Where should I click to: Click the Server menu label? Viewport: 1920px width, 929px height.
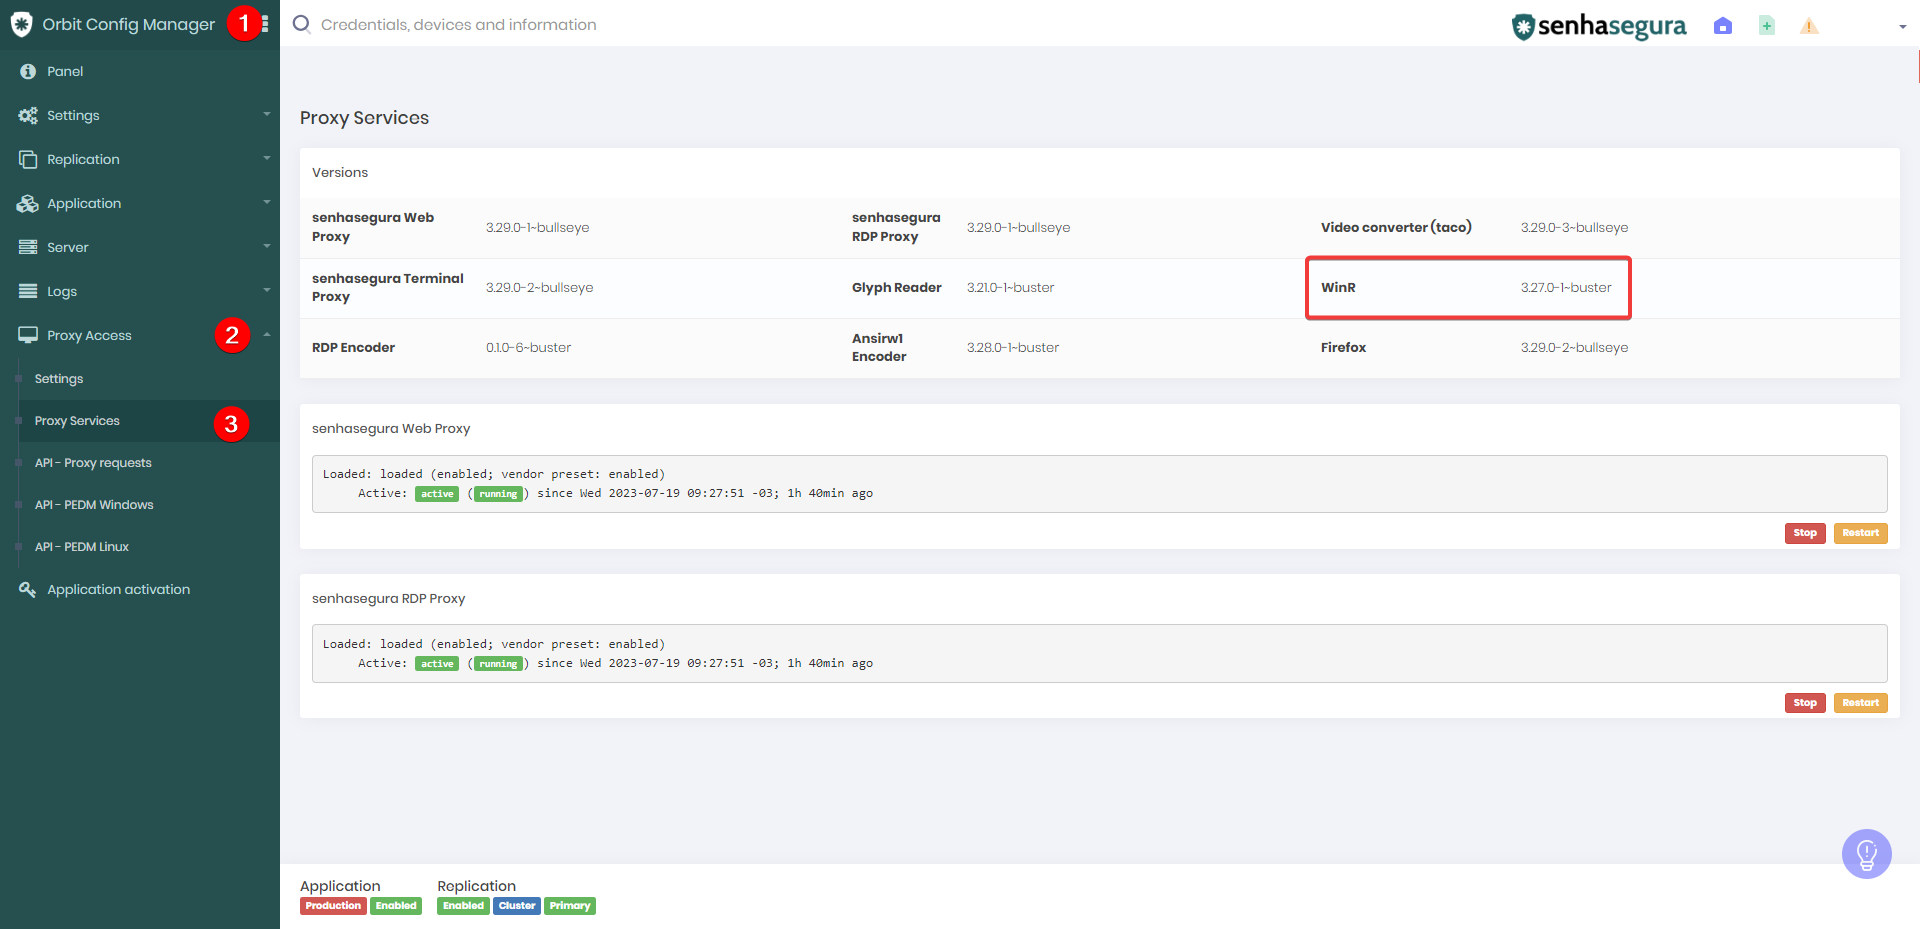[68, 247]
